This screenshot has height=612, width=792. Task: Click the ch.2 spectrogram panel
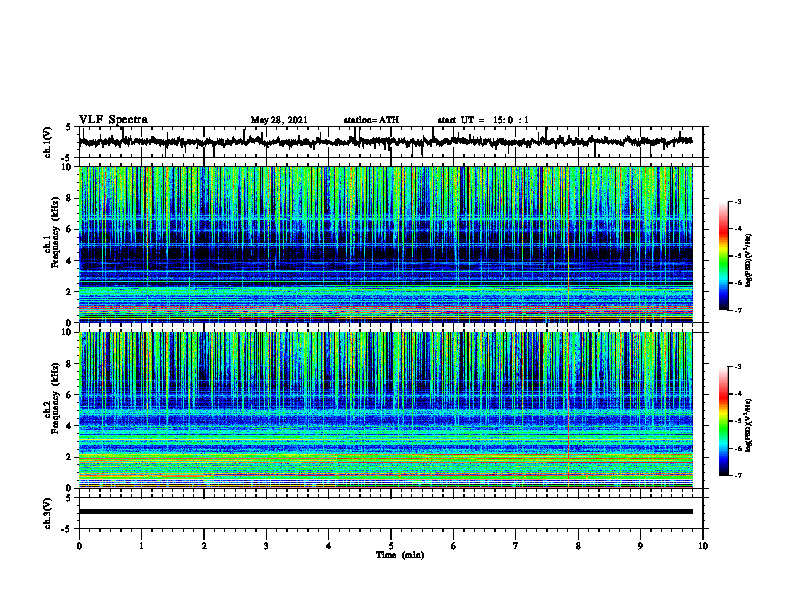tap(385, 410)
